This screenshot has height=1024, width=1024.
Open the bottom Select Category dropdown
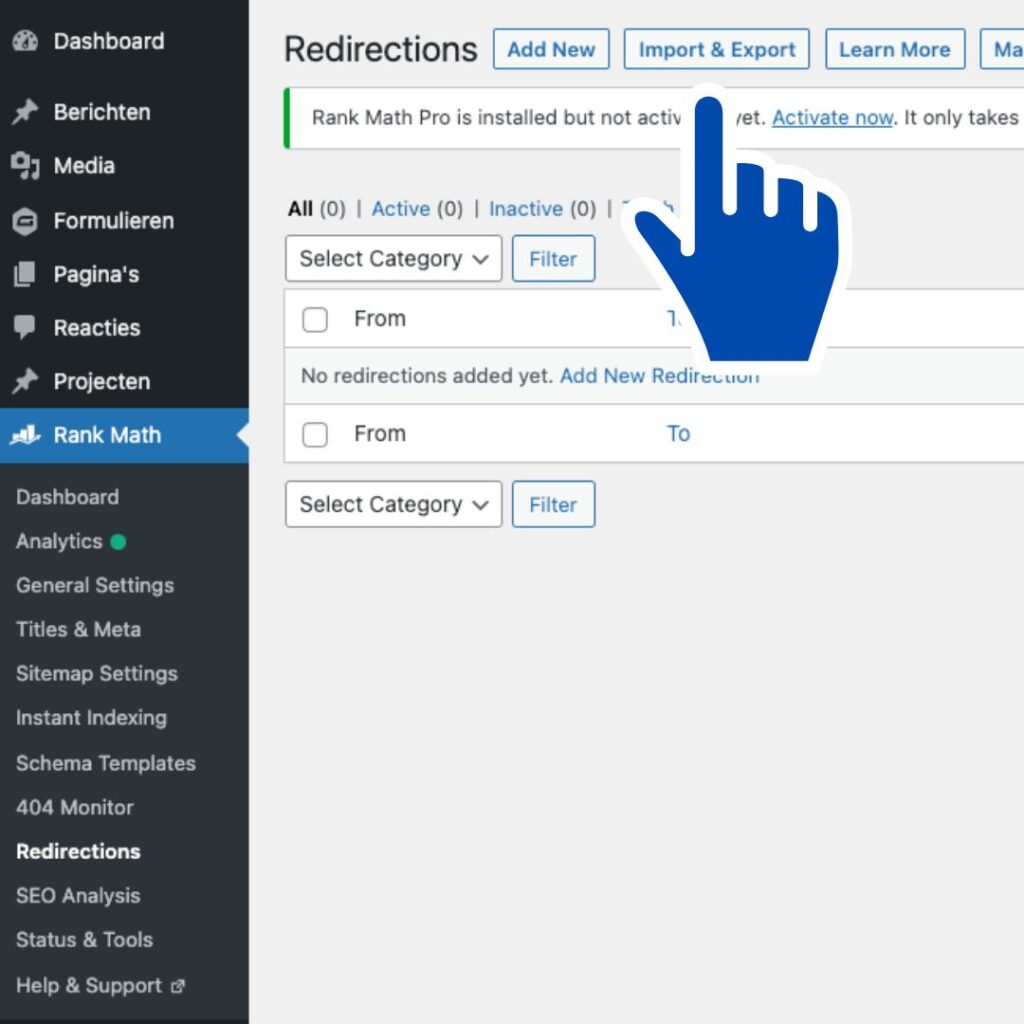click(392, 504)
